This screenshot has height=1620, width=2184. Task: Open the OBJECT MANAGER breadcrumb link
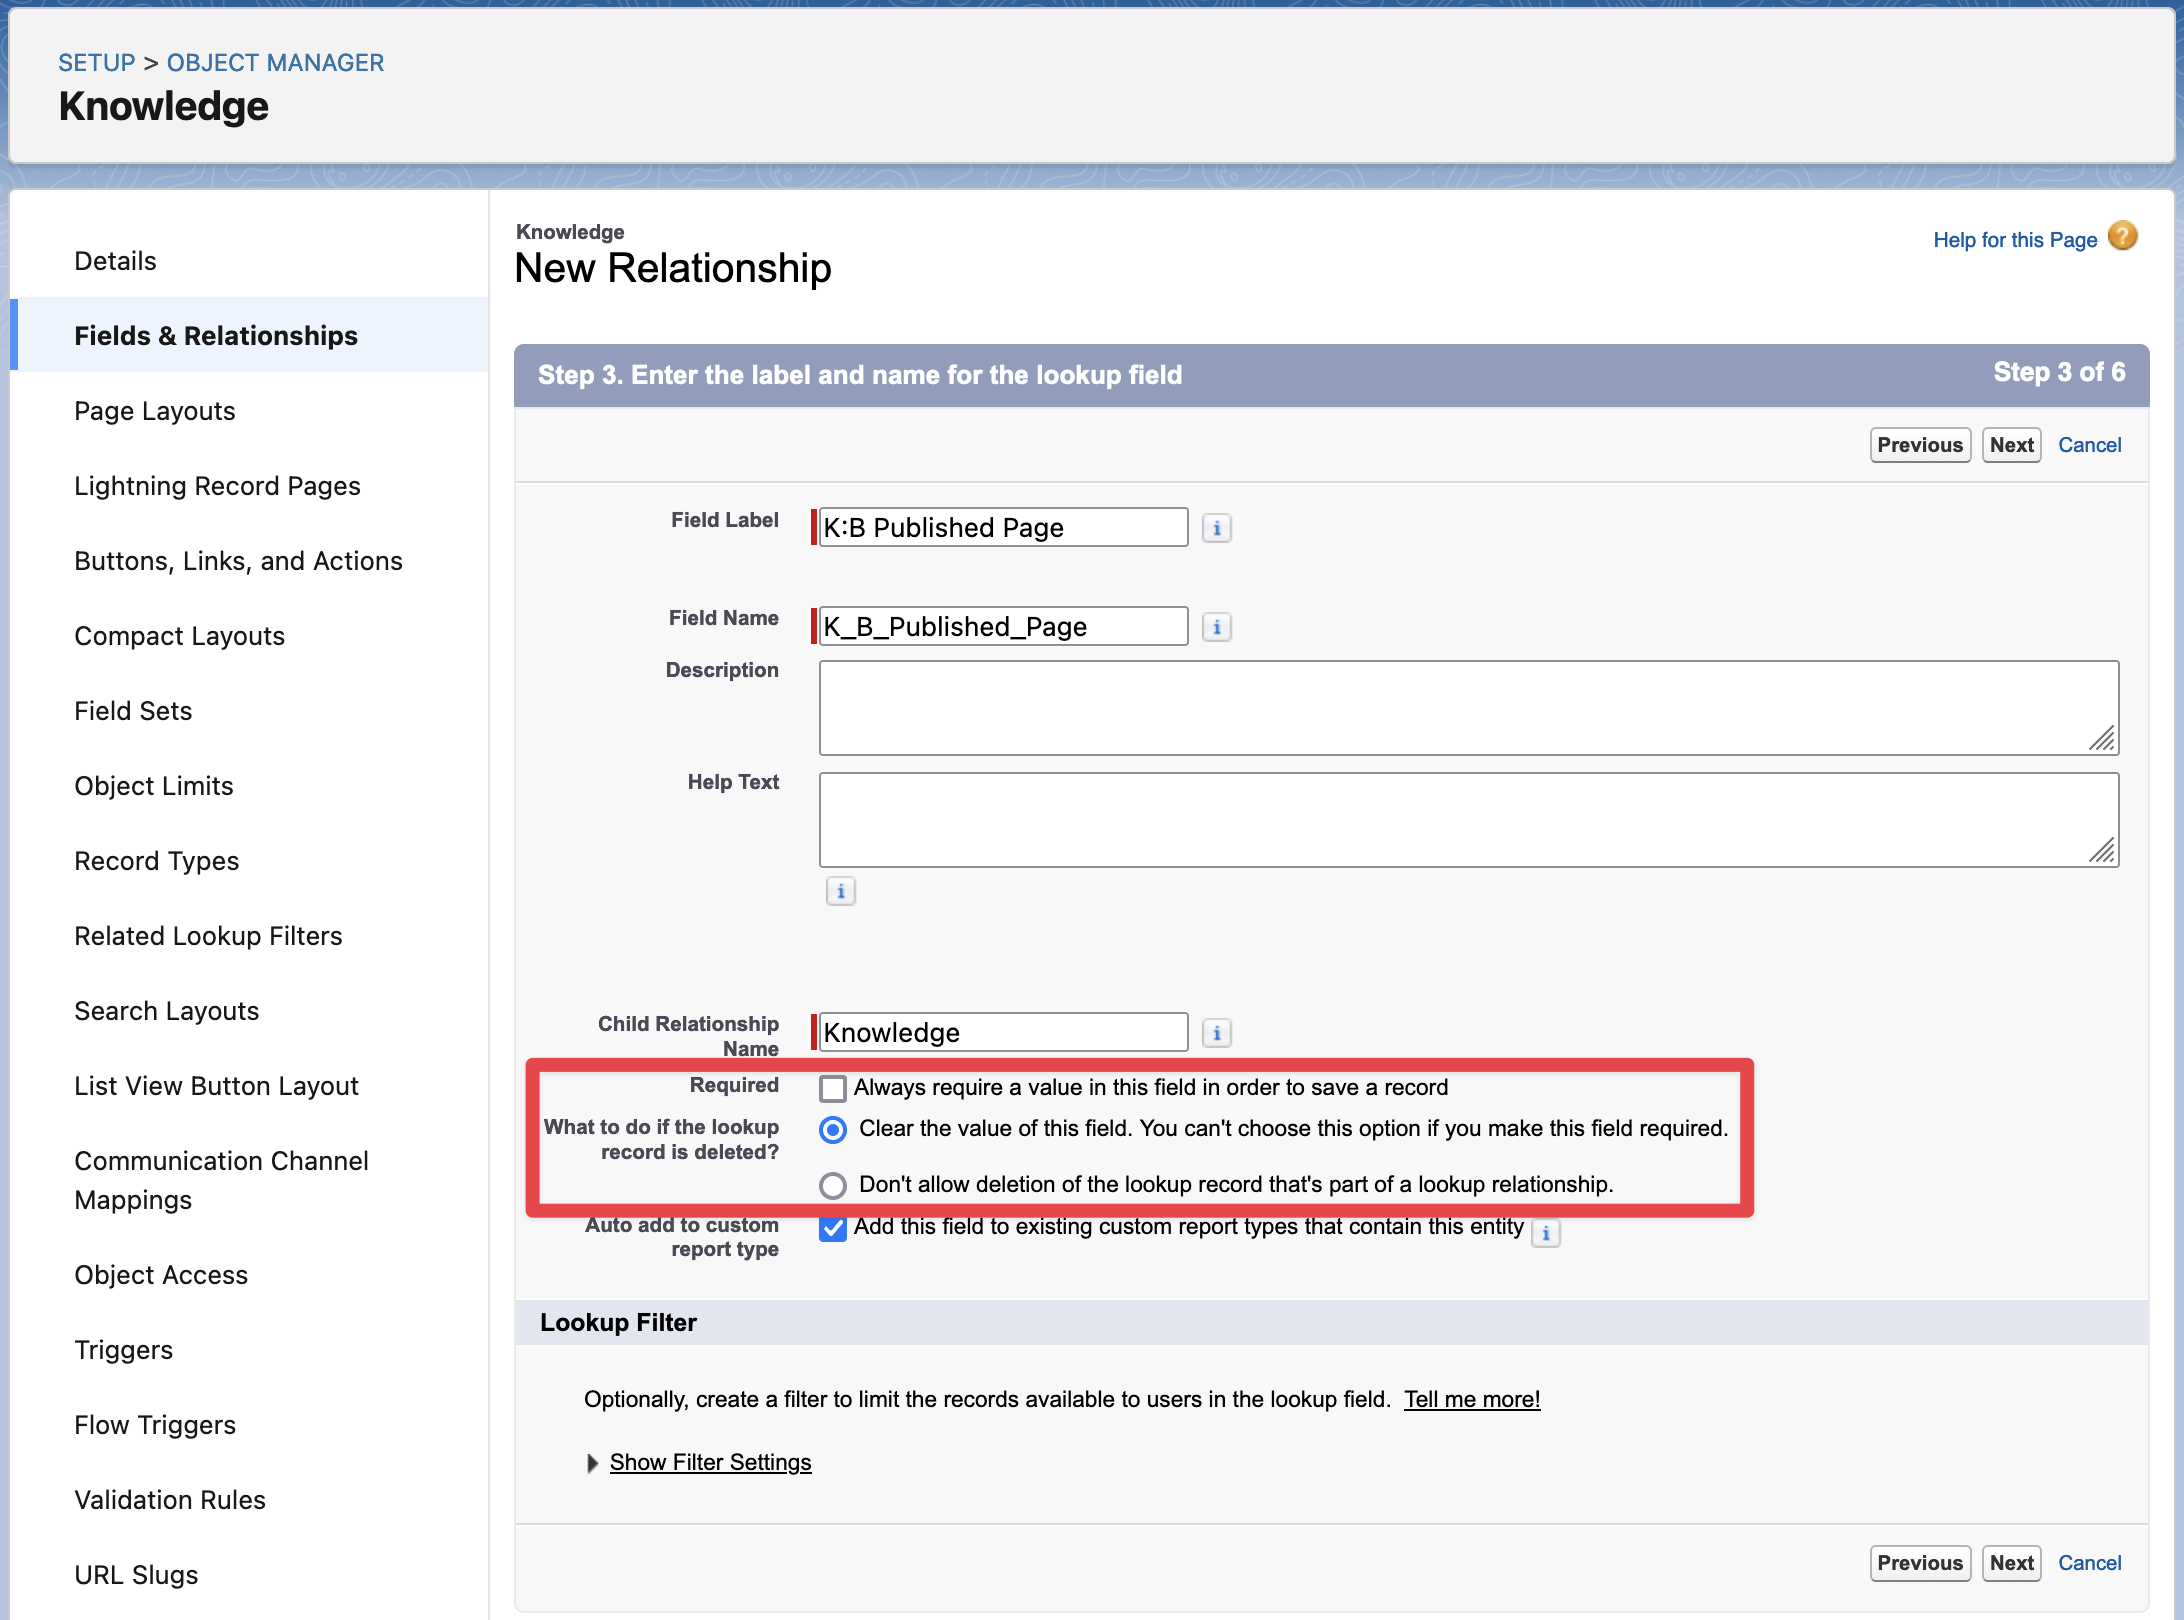[275, 62]
